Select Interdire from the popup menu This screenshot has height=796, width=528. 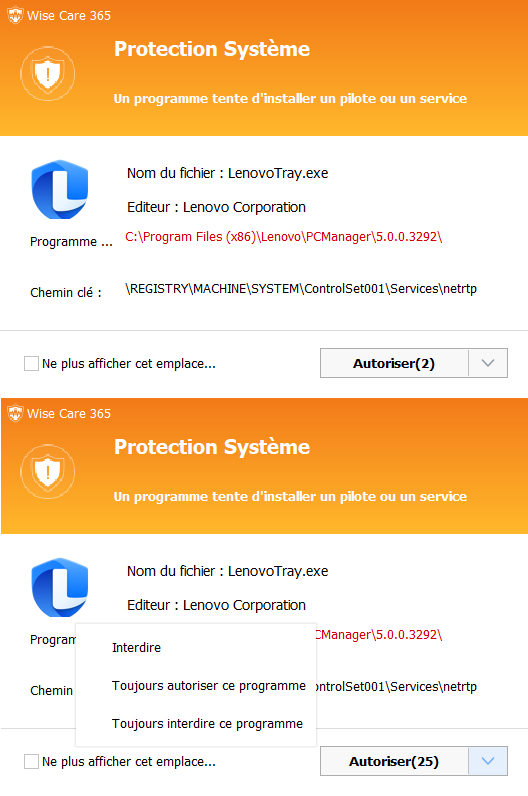tap(137, 648)
